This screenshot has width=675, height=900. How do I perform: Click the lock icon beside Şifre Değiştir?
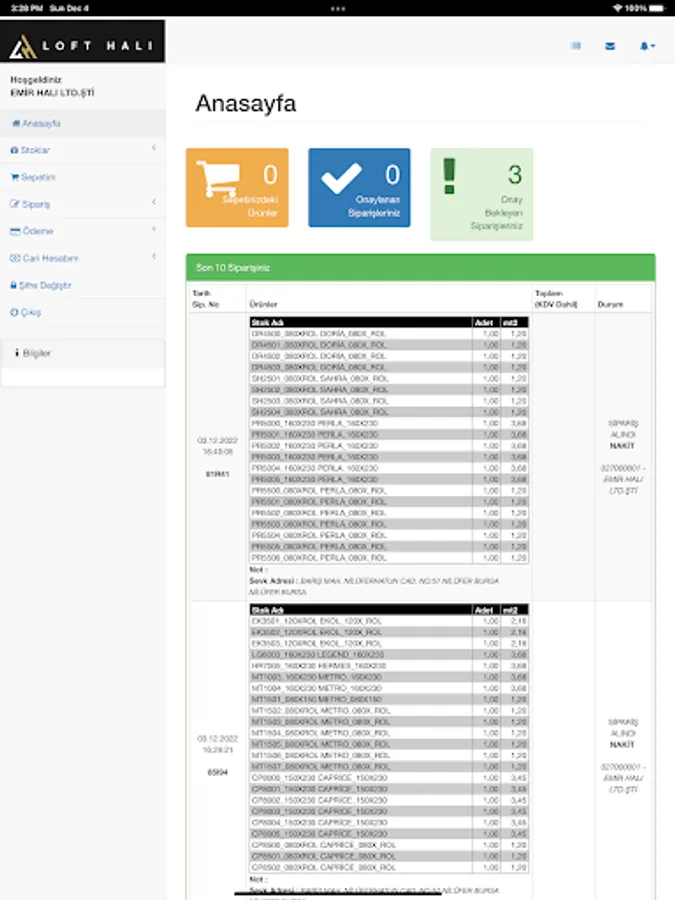point(14,285)
